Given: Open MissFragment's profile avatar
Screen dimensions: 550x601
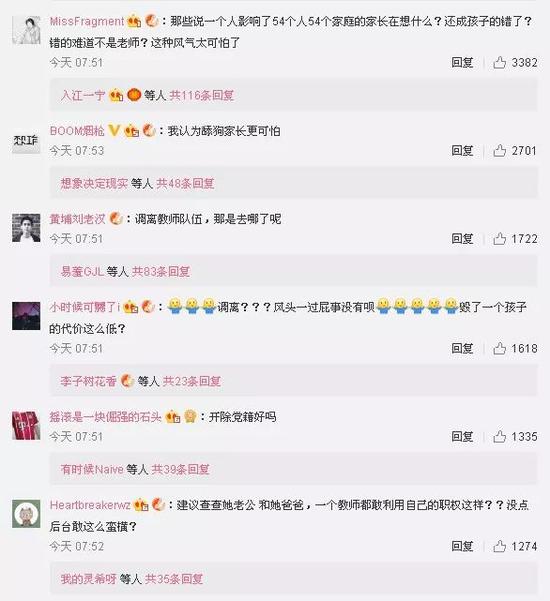Looking at the screenshot, I should [26, 30].
